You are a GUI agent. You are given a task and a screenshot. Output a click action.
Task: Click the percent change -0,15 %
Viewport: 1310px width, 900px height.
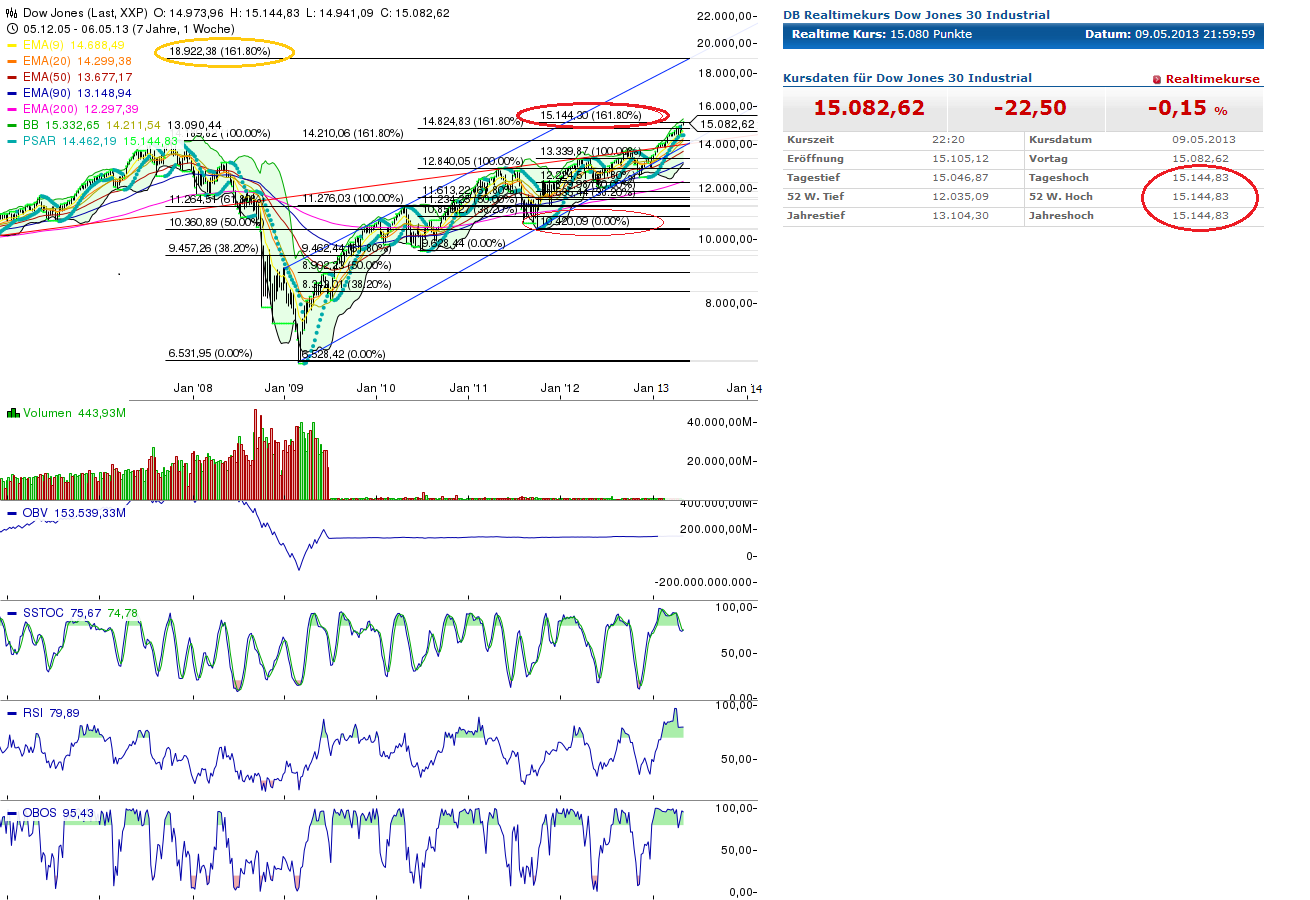tap(1186, 108)
